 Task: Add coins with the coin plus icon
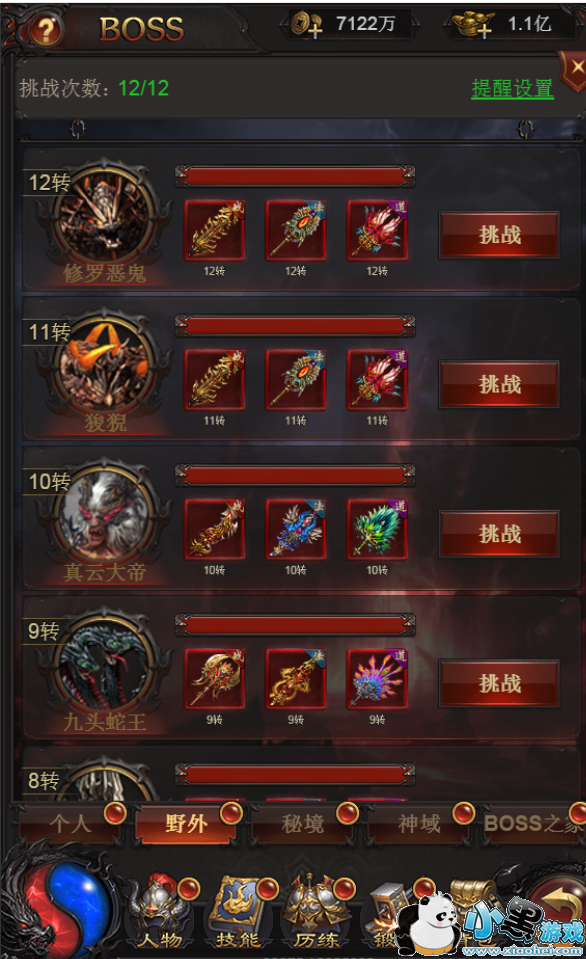(x=306, y=24)
